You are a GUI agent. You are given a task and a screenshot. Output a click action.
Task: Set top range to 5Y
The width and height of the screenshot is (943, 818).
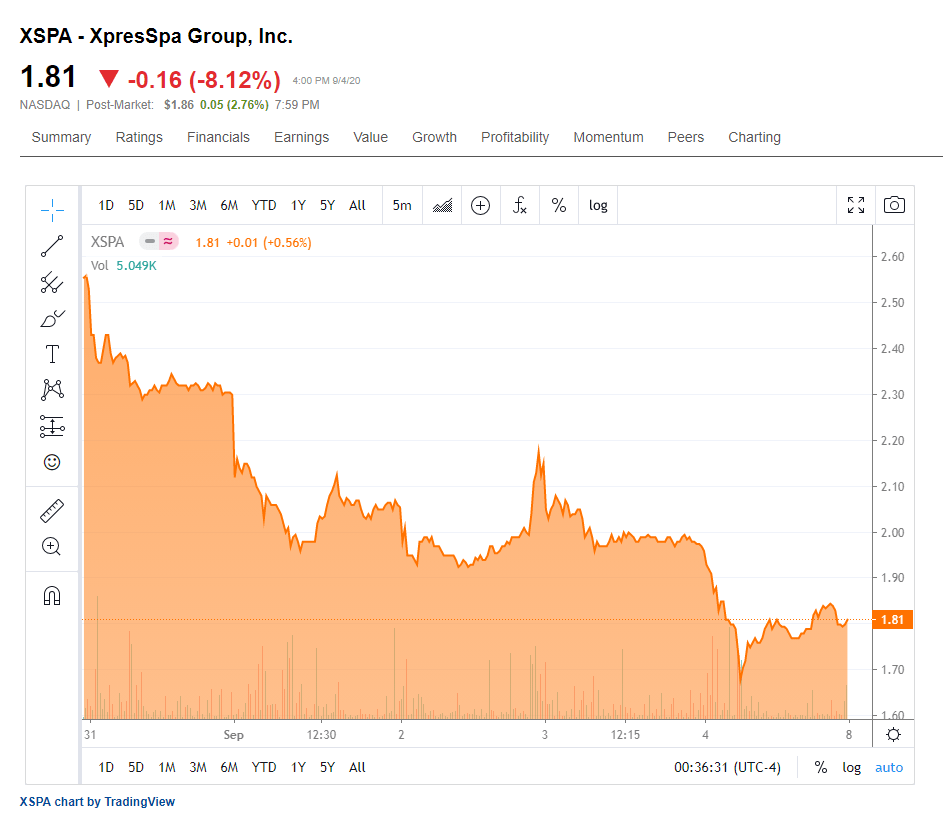pyautogui.click(x=327, y=206)
